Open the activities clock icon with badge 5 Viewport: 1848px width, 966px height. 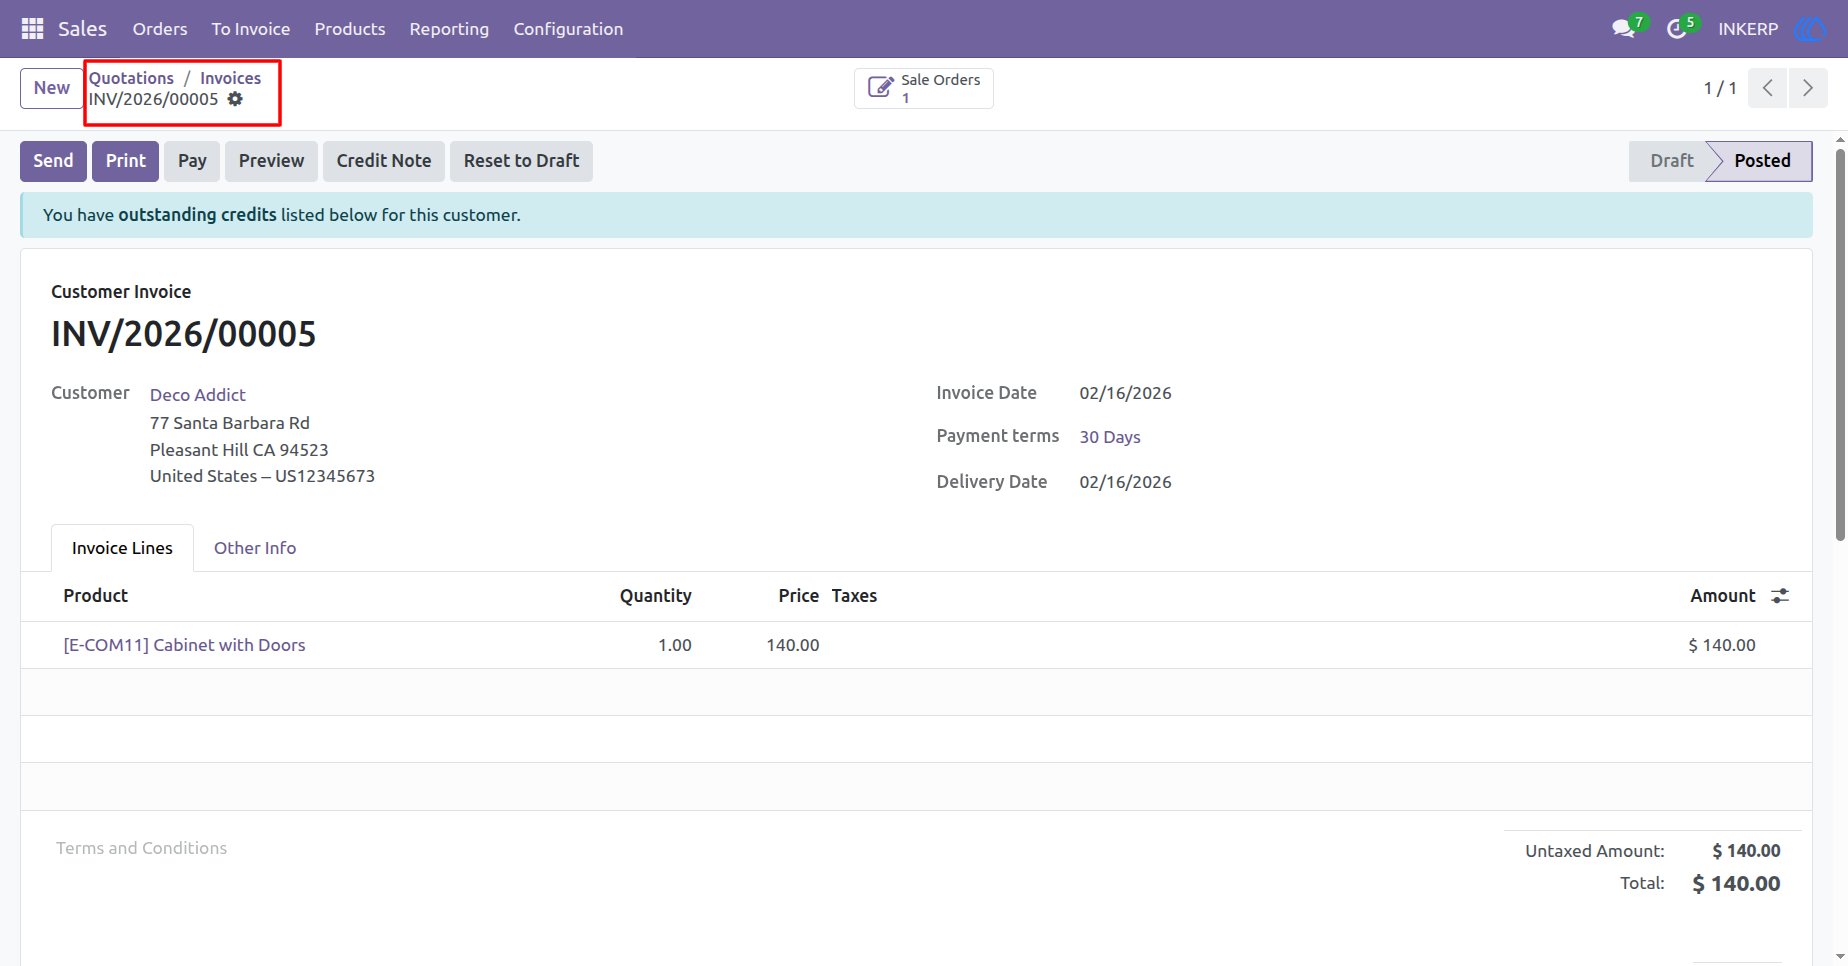[x=1677, y=29]
